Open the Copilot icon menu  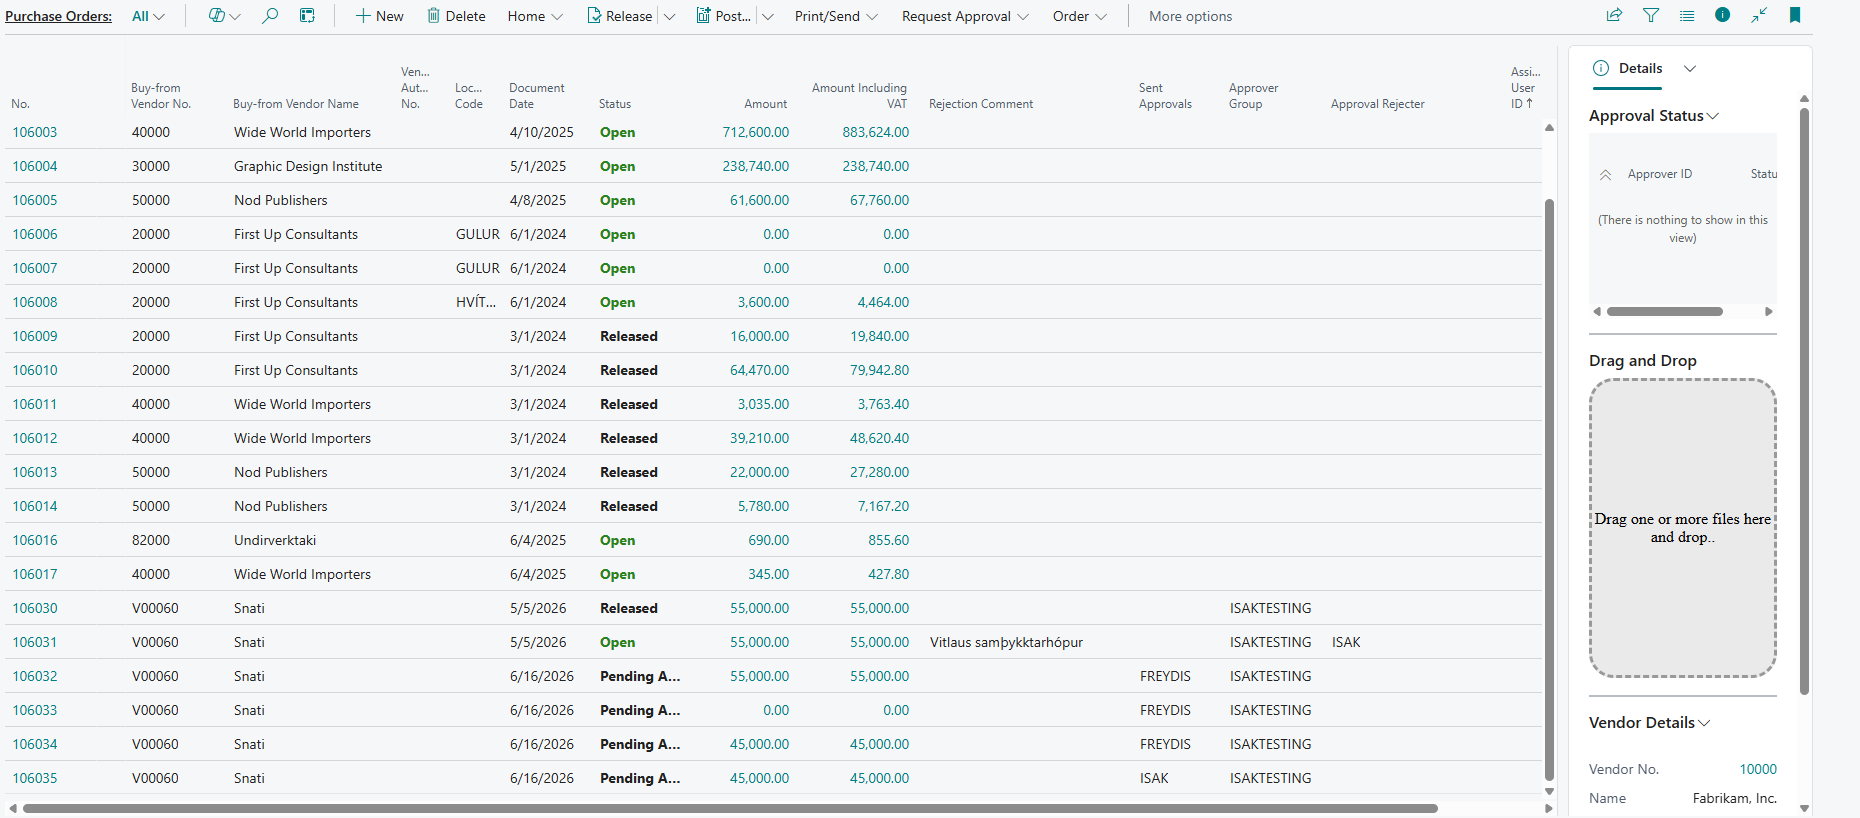click(x=224, y=16)
